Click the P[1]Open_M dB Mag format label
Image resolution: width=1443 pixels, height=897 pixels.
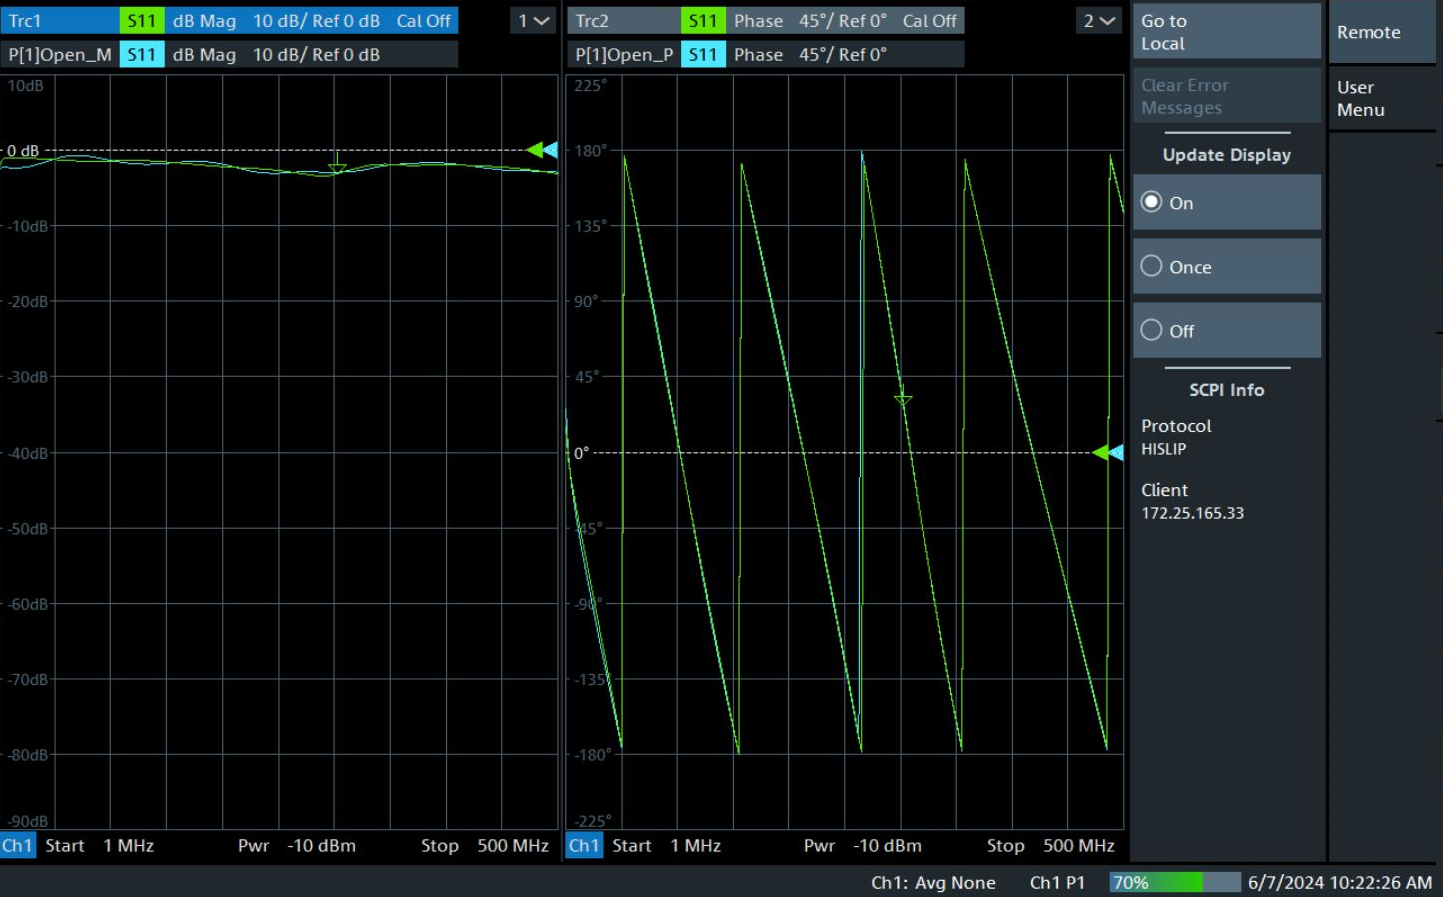click(x=204, y=55)
